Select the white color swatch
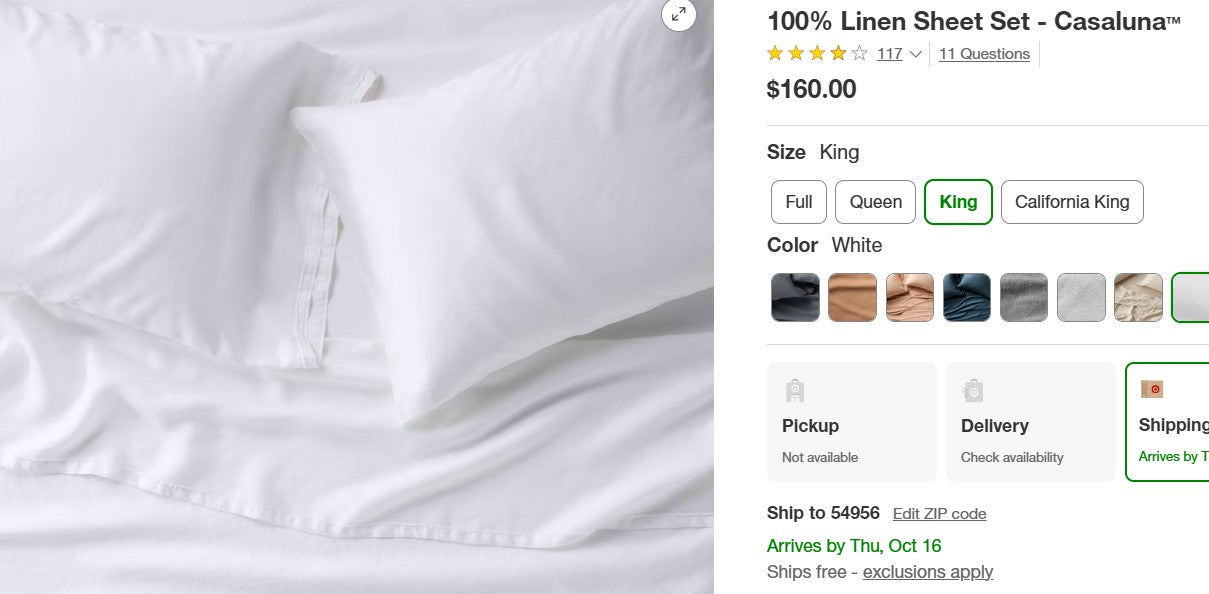Viewport: 1209px width, 594px height. pyautogui.click(x=1195, y=297)
